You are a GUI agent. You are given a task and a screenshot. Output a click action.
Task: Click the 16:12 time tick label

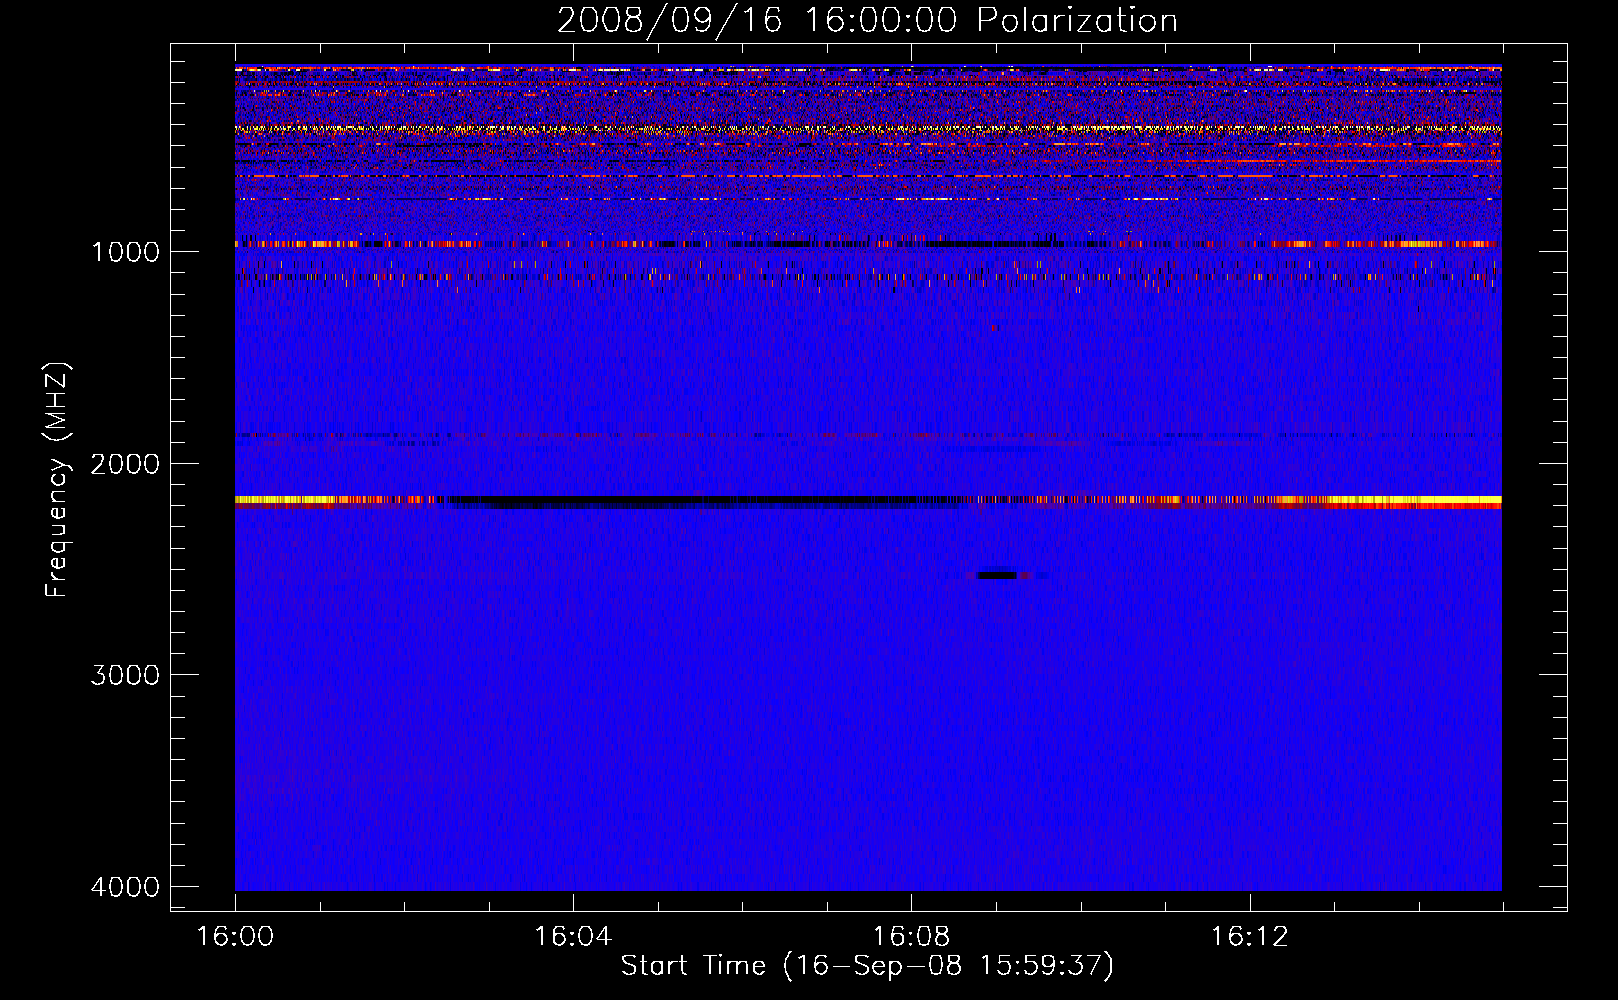tap(1249, 937)
